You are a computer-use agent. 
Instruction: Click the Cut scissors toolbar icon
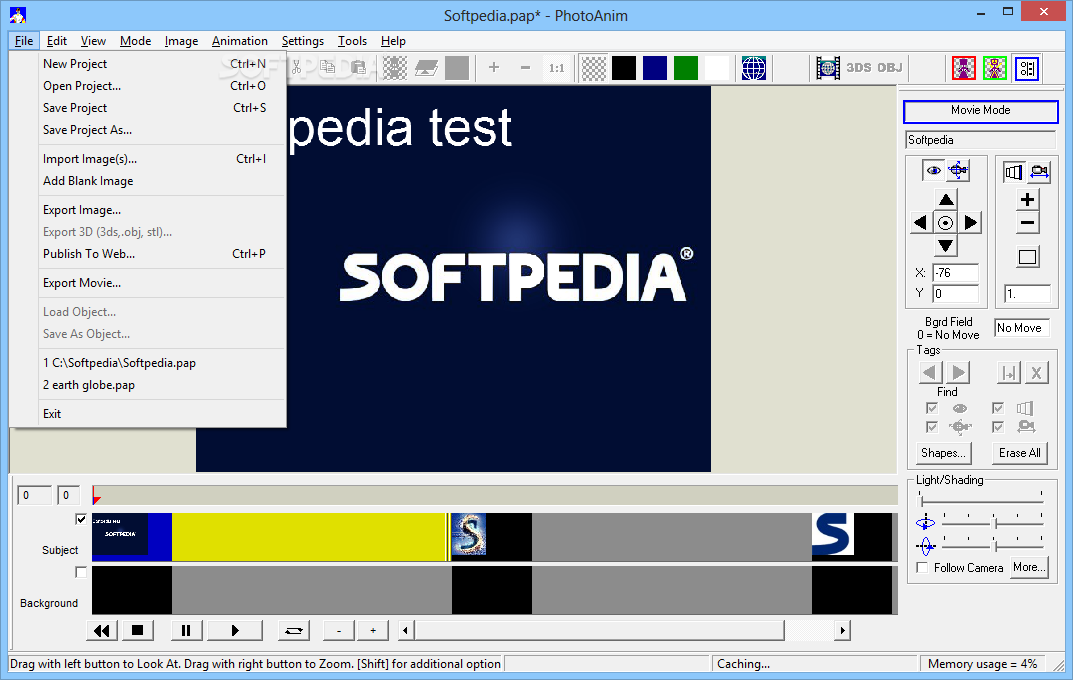[x=297, y=68]
